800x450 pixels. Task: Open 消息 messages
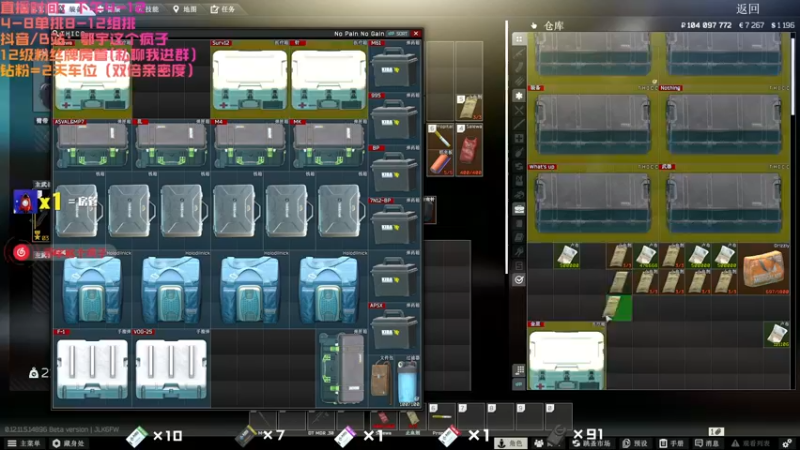[x=708, y=443]
